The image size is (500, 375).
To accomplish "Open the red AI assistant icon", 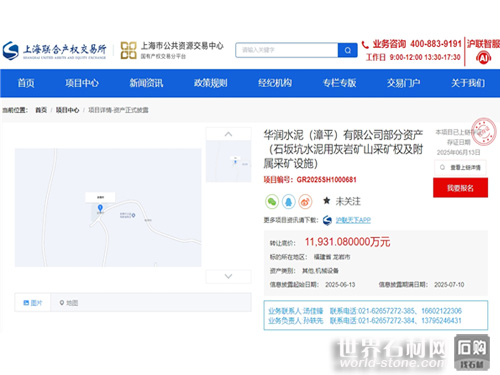I will click(x=483, y=58).
